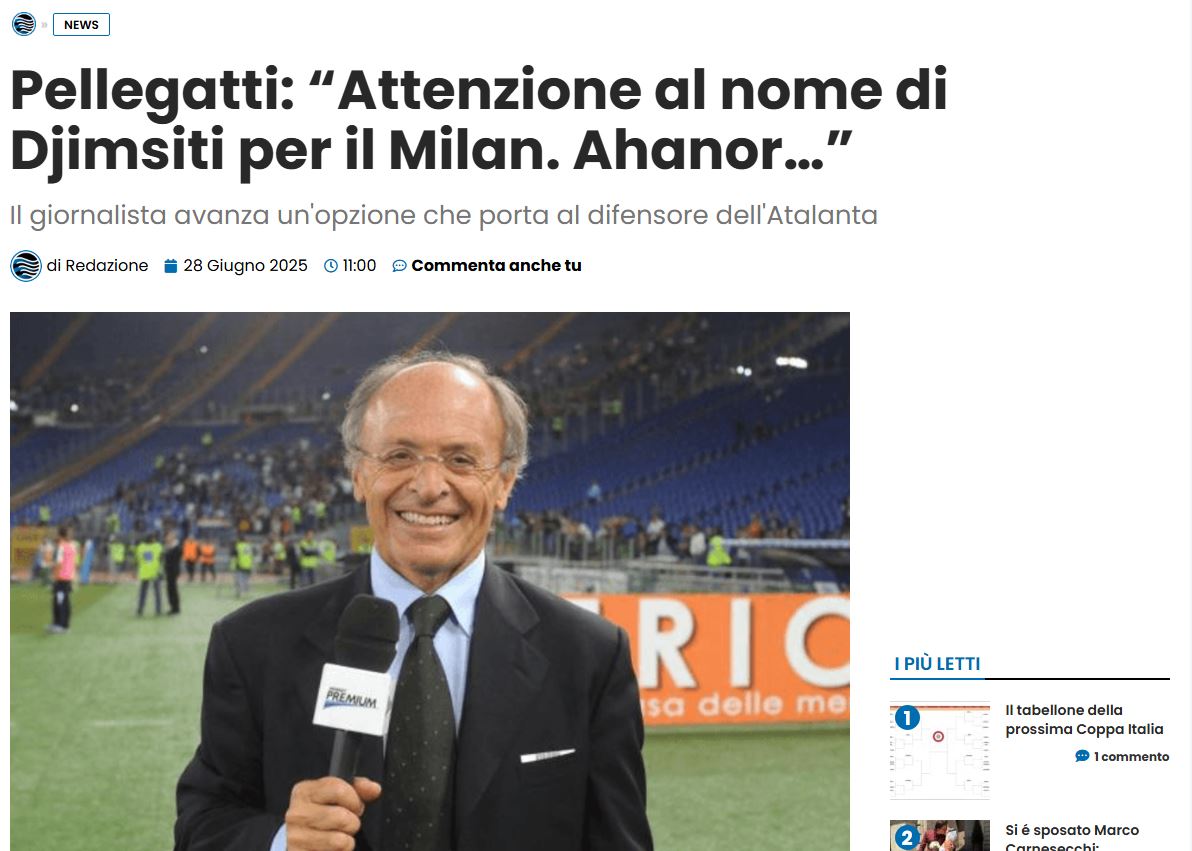Click the '1 commento' bubble icon
Screen dimensions: 1192x851
[1083, 756]
